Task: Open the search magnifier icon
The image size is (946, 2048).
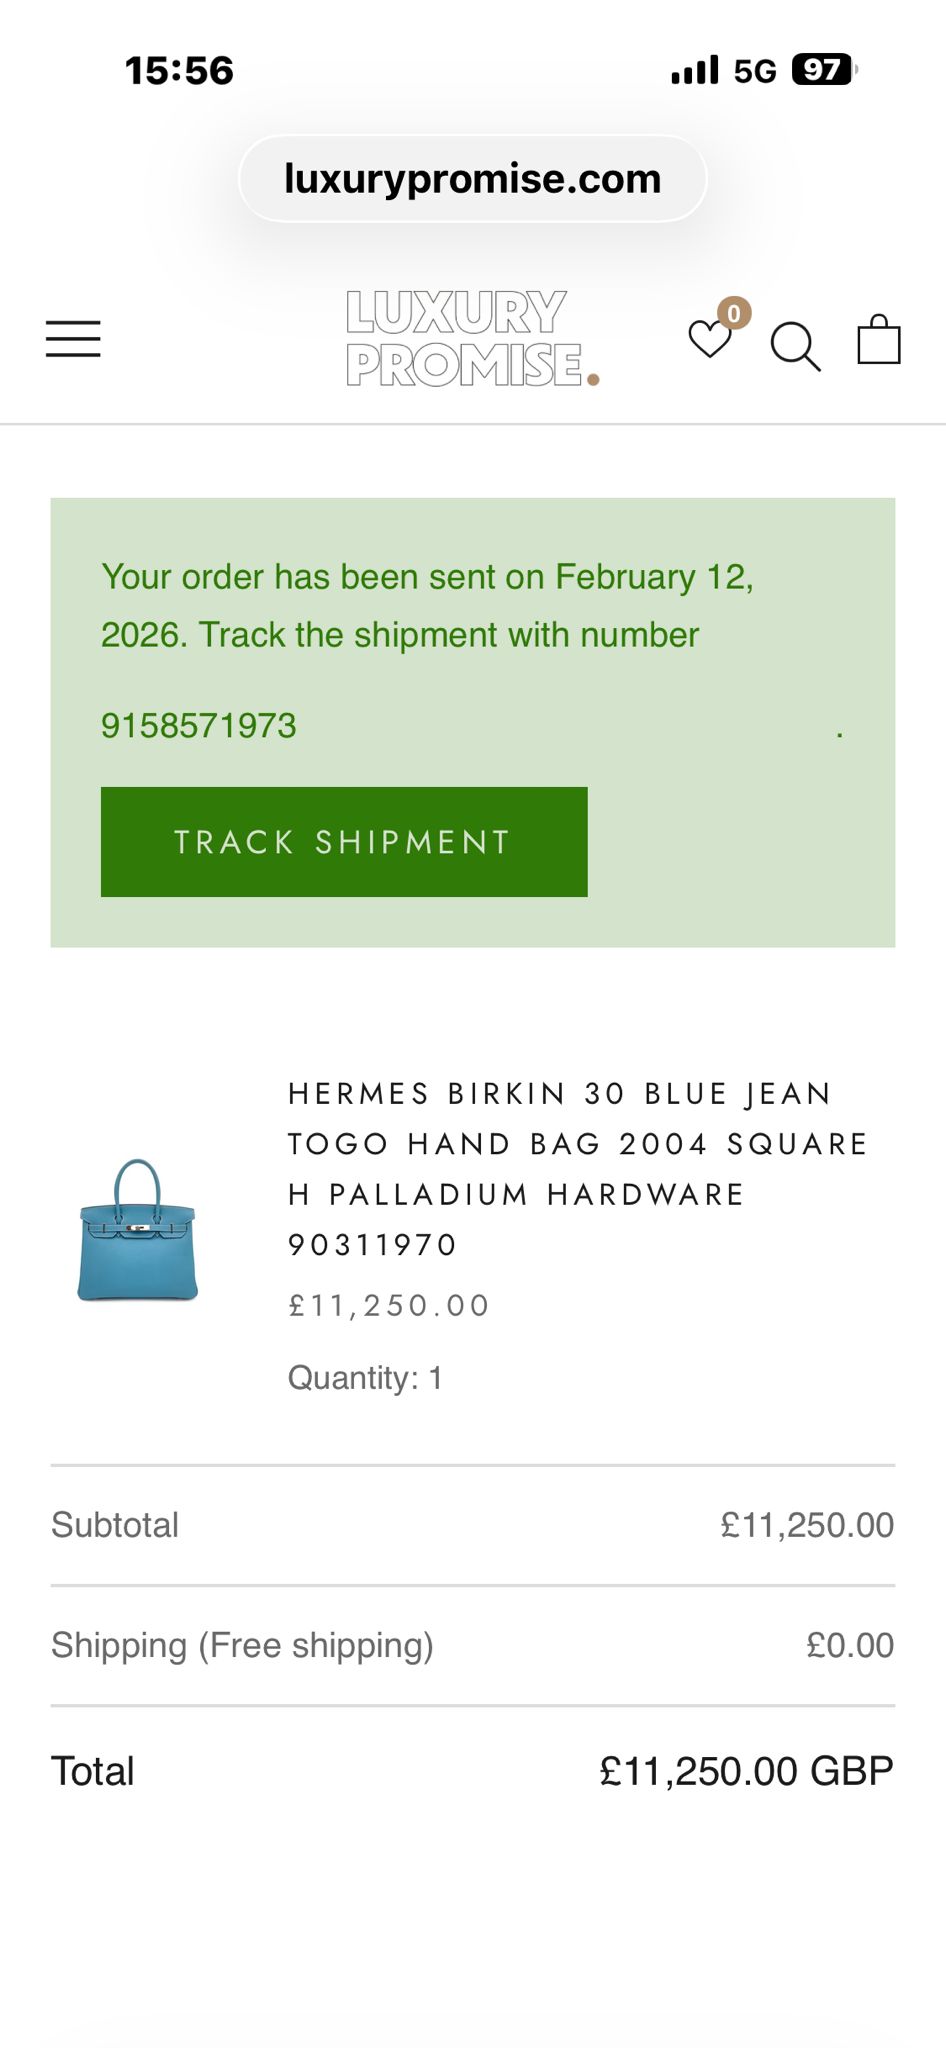Action: (797, 347)
